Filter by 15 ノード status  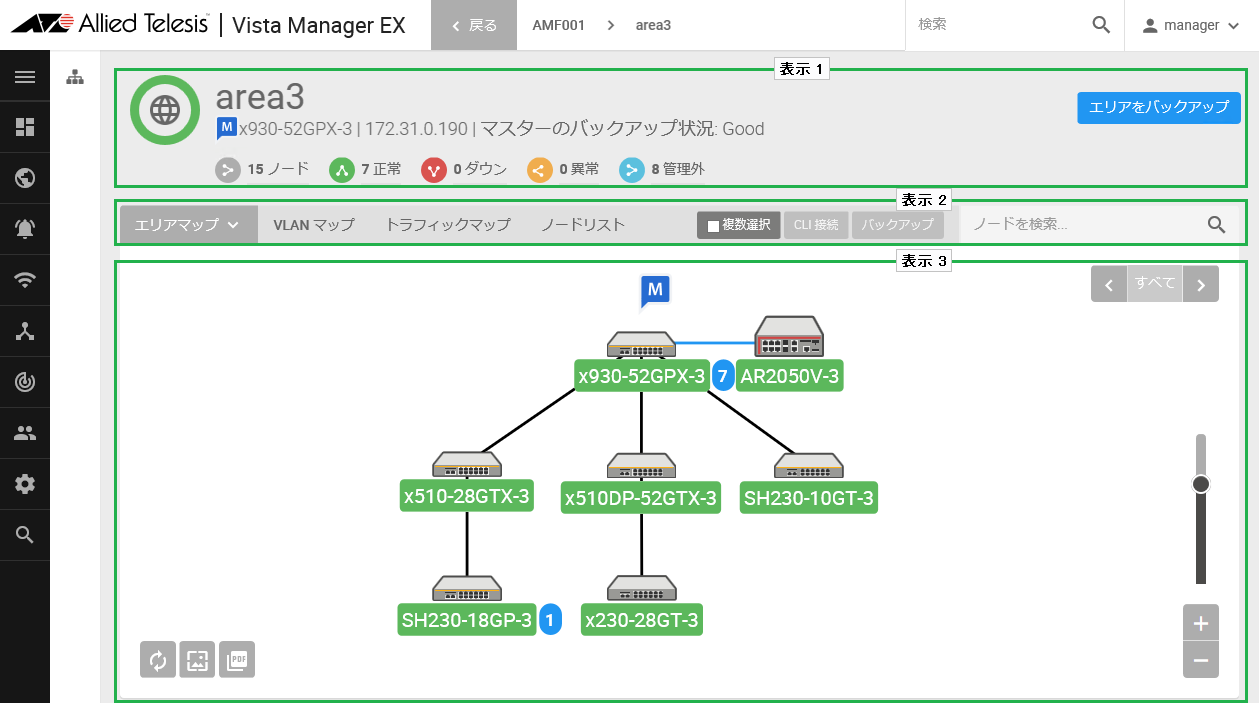[x=263, y=170]
